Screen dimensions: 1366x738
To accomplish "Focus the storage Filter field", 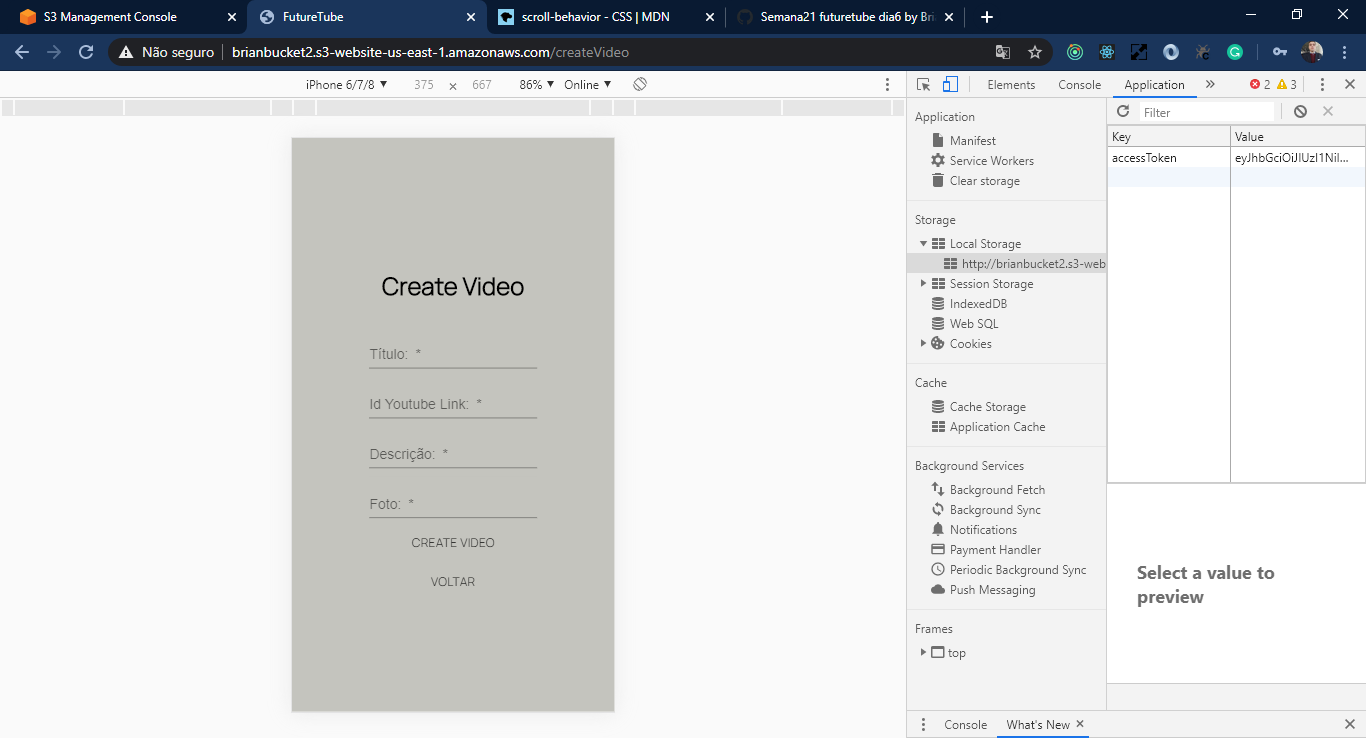I will point(1207,112).
